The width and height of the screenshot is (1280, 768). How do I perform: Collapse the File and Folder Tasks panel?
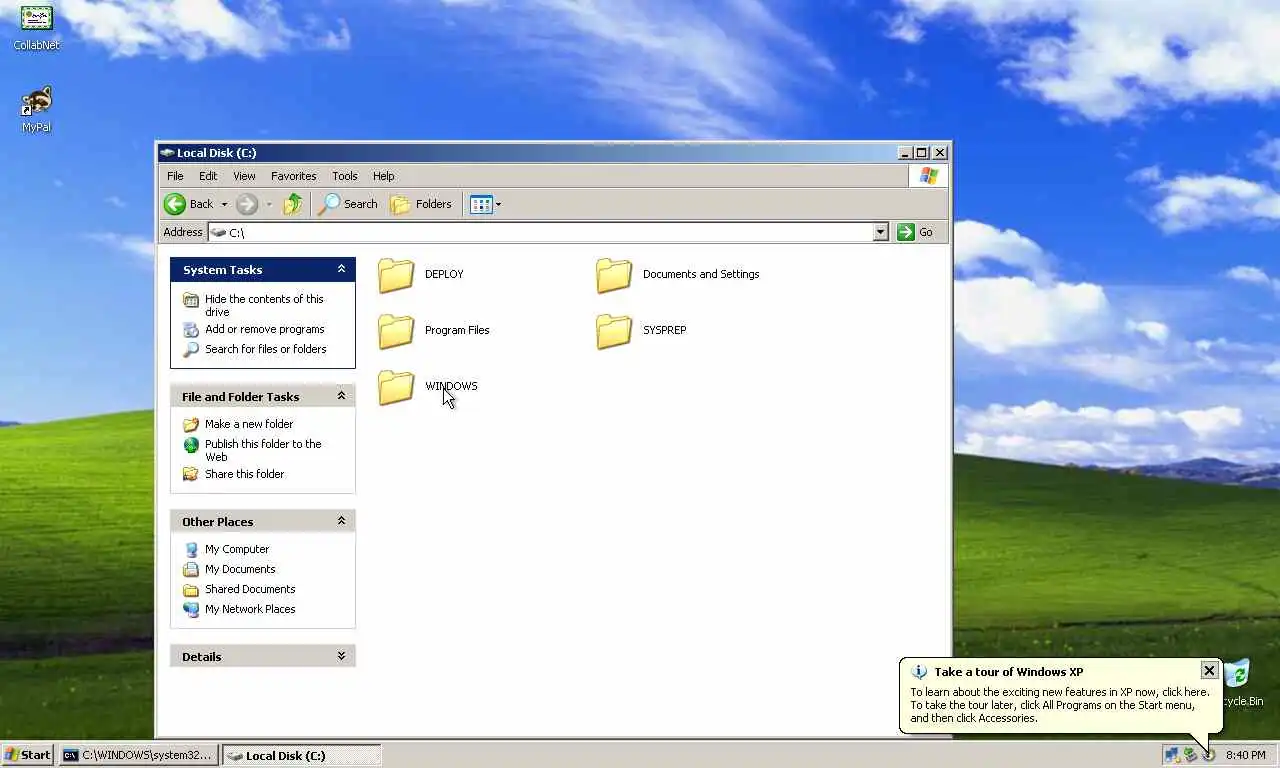[341, 396]
